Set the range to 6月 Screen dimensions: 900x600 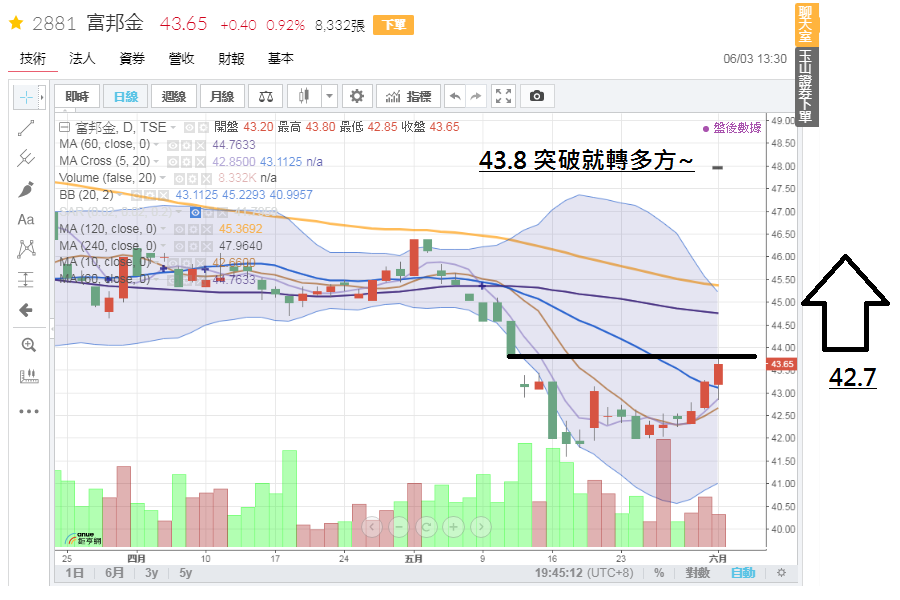tap(114, 573)
